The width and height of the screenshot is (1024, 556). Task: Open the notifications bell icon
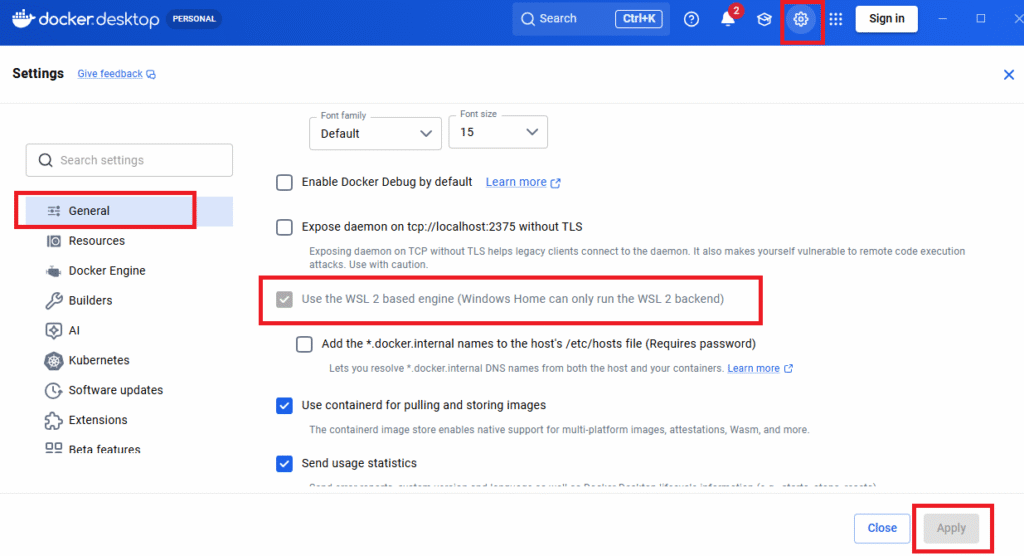click(728, 19)
